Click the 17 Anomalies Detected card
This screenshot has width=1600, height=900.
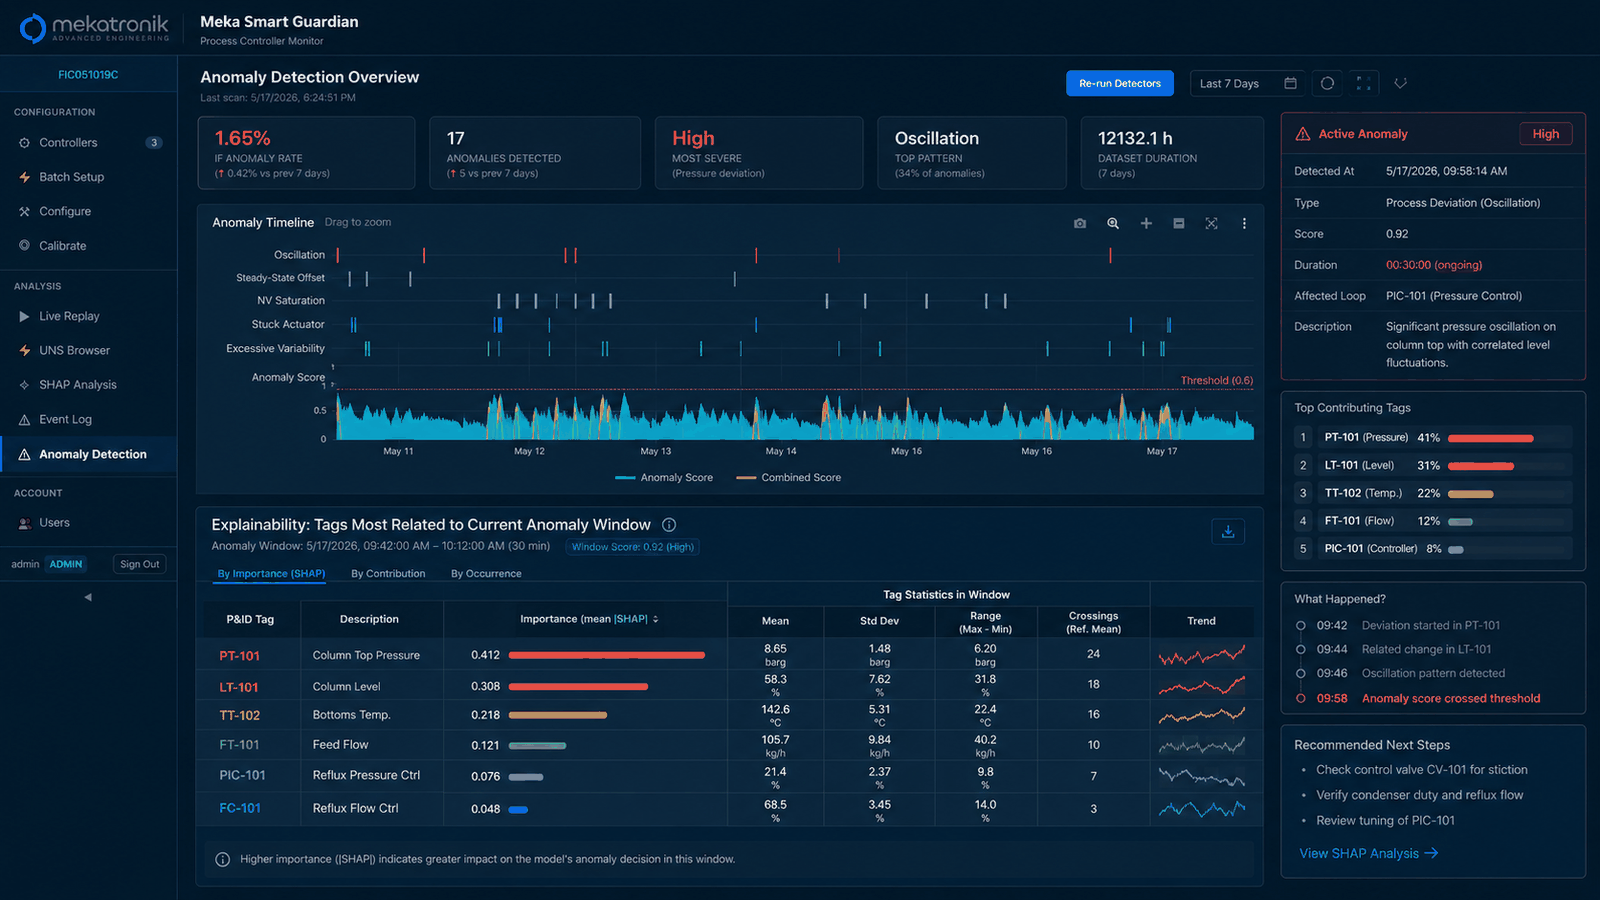click(535, 153)
